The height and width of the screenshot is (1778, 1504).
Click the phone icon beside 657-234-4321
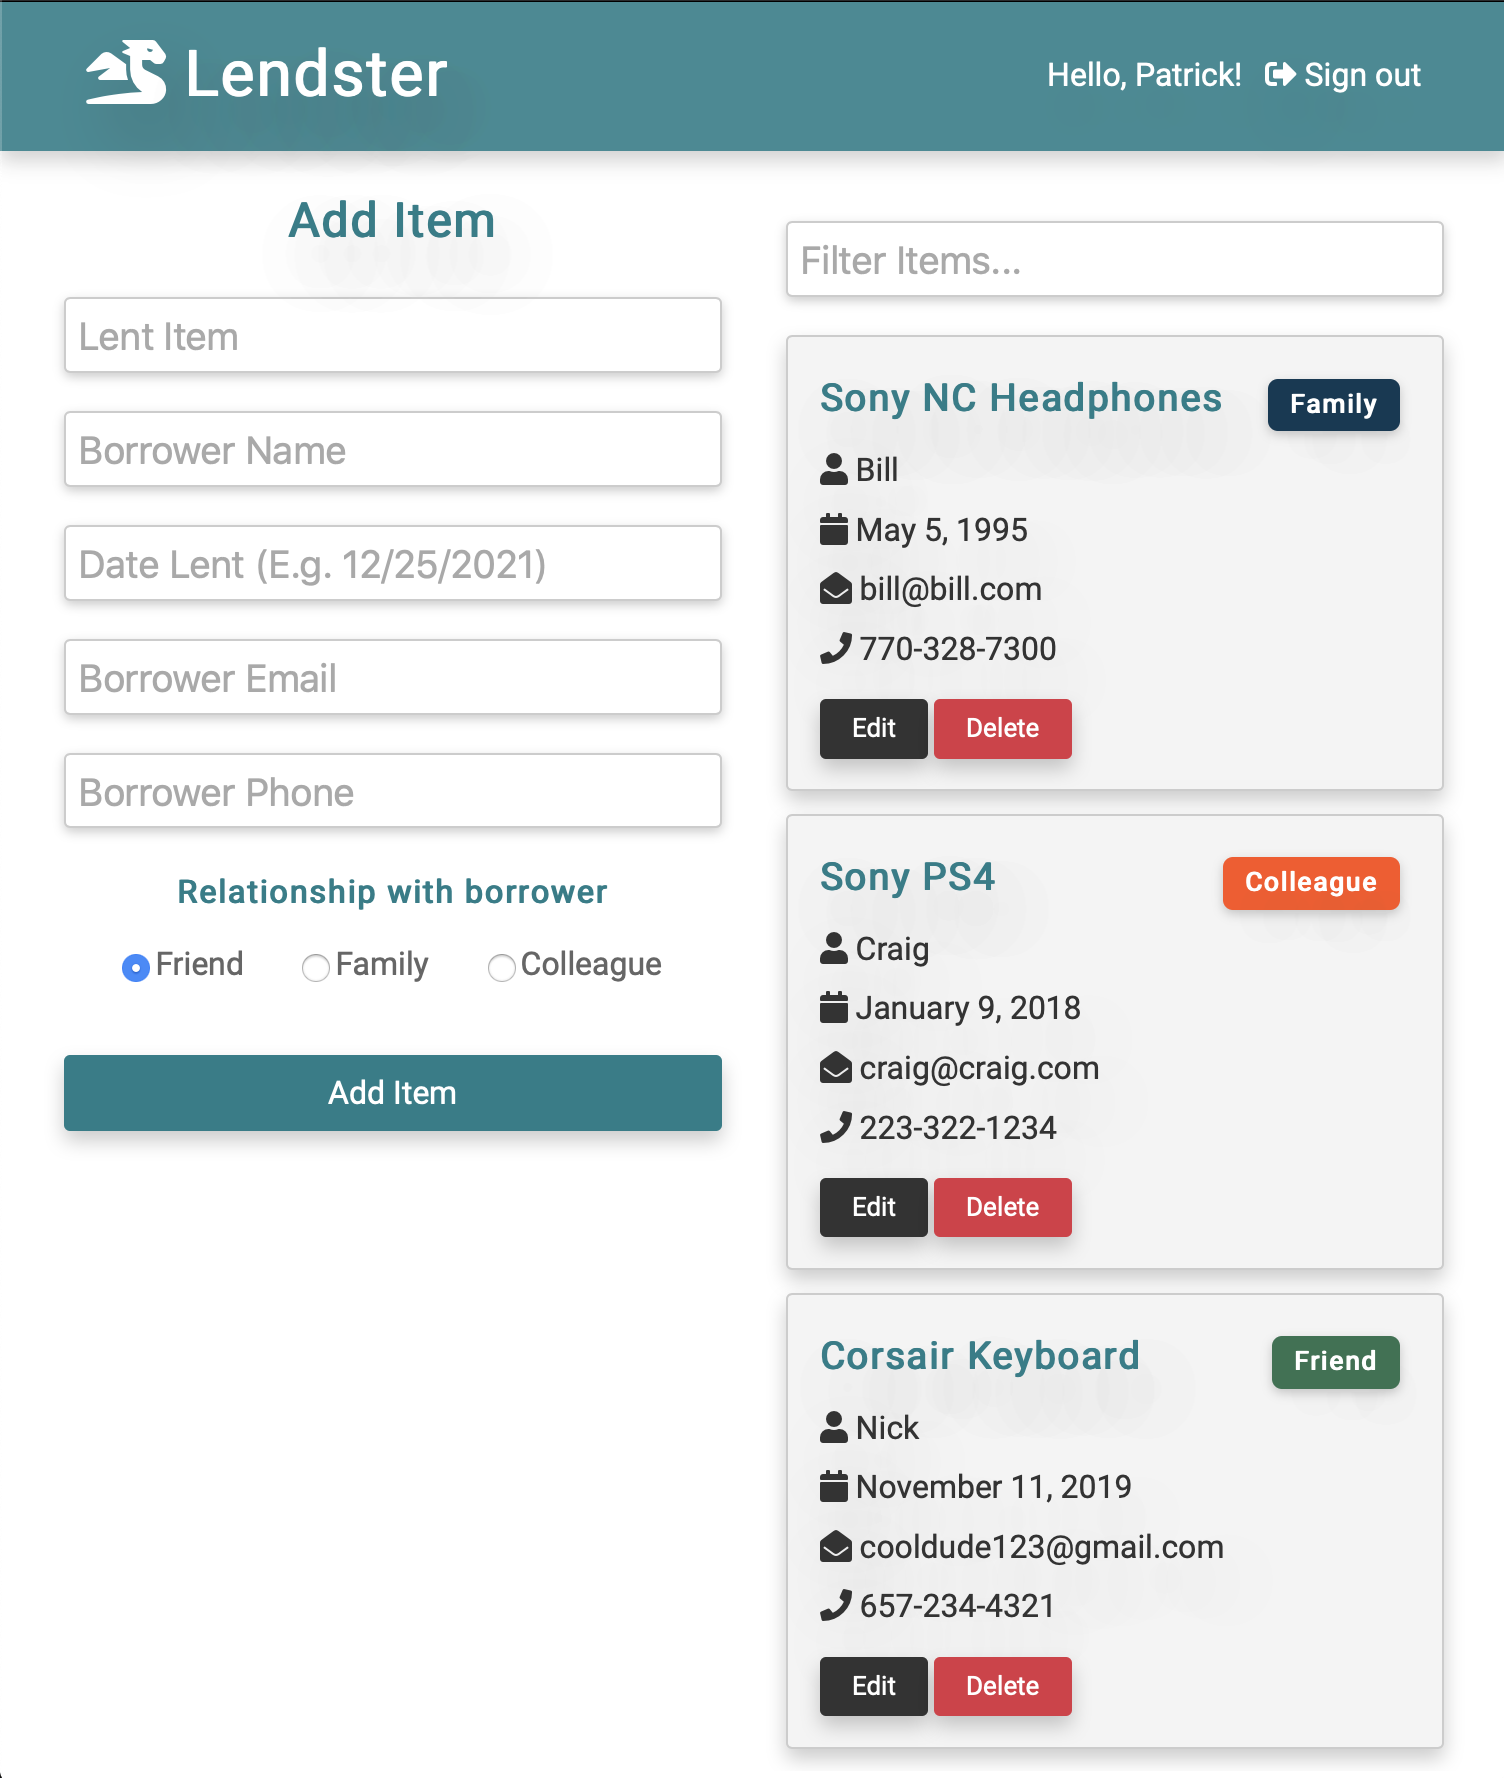836,1605
